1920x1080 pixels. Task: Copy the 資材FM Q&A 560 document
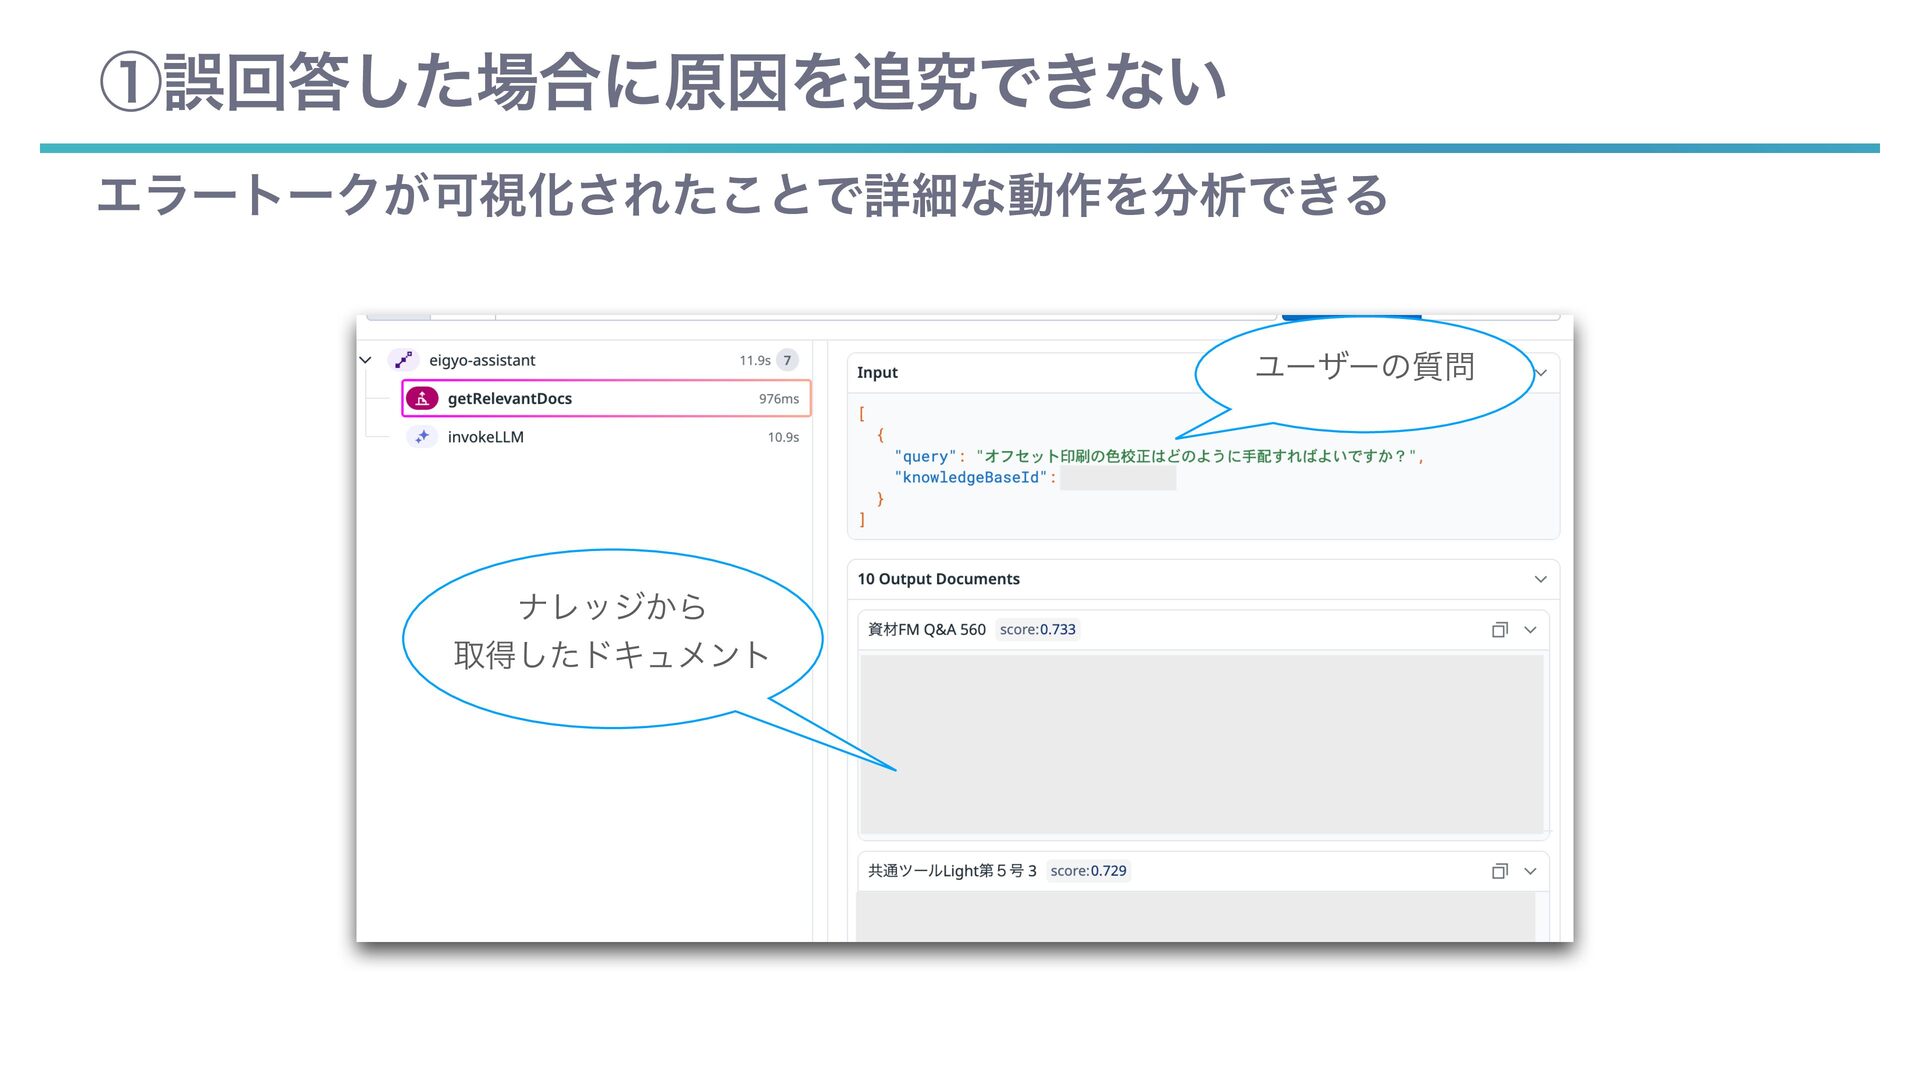coord(1499,630)
